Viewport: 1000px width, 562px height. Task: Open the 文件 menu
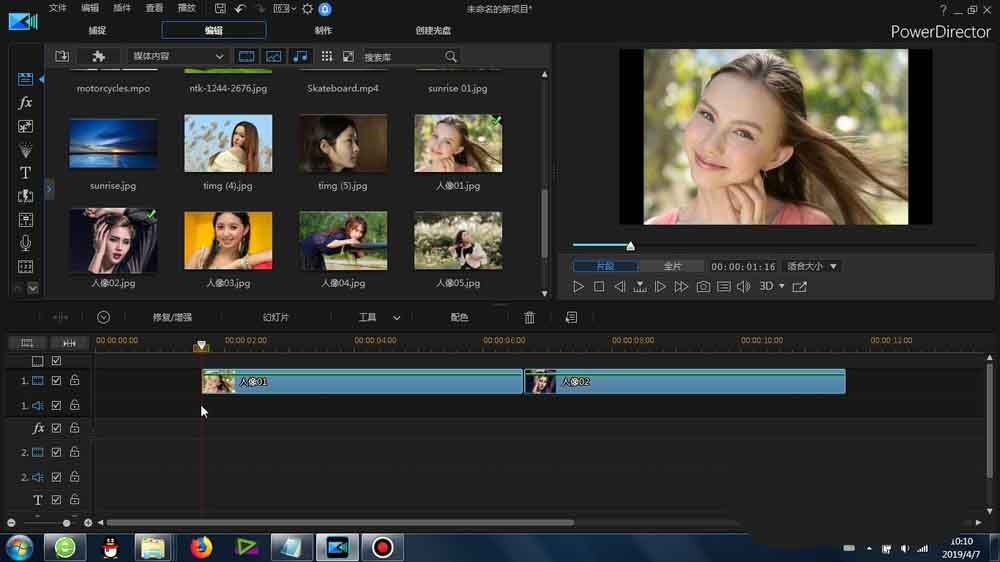[58, 8]
